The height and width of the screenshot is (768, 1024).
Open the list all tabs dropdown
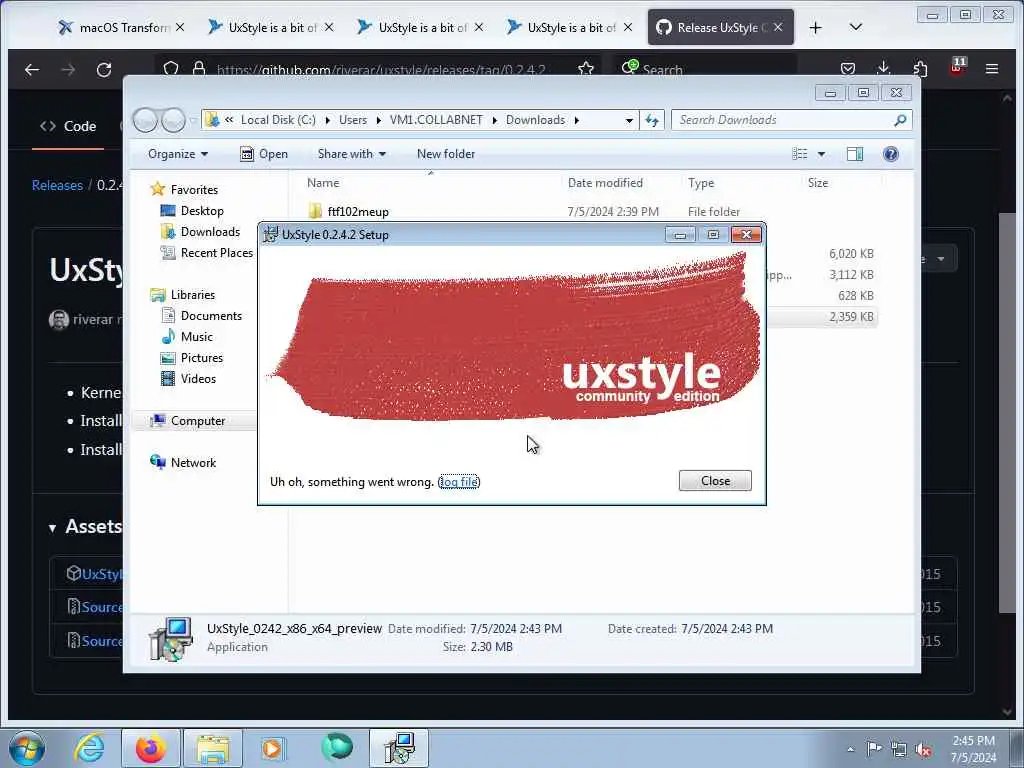pyautogui.click(x=856, y=27)
